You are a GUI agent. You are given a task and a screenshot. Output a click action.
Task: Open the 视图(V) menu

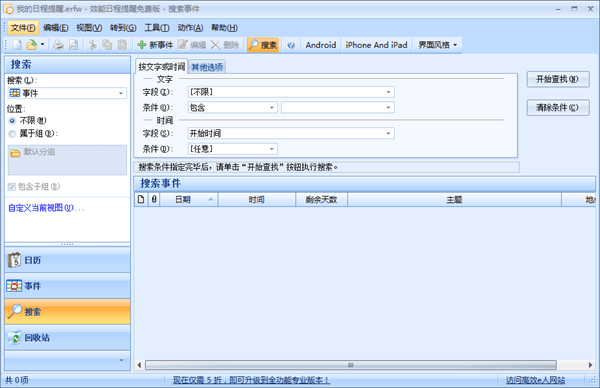pyautogui.click(x=89, y=28)
